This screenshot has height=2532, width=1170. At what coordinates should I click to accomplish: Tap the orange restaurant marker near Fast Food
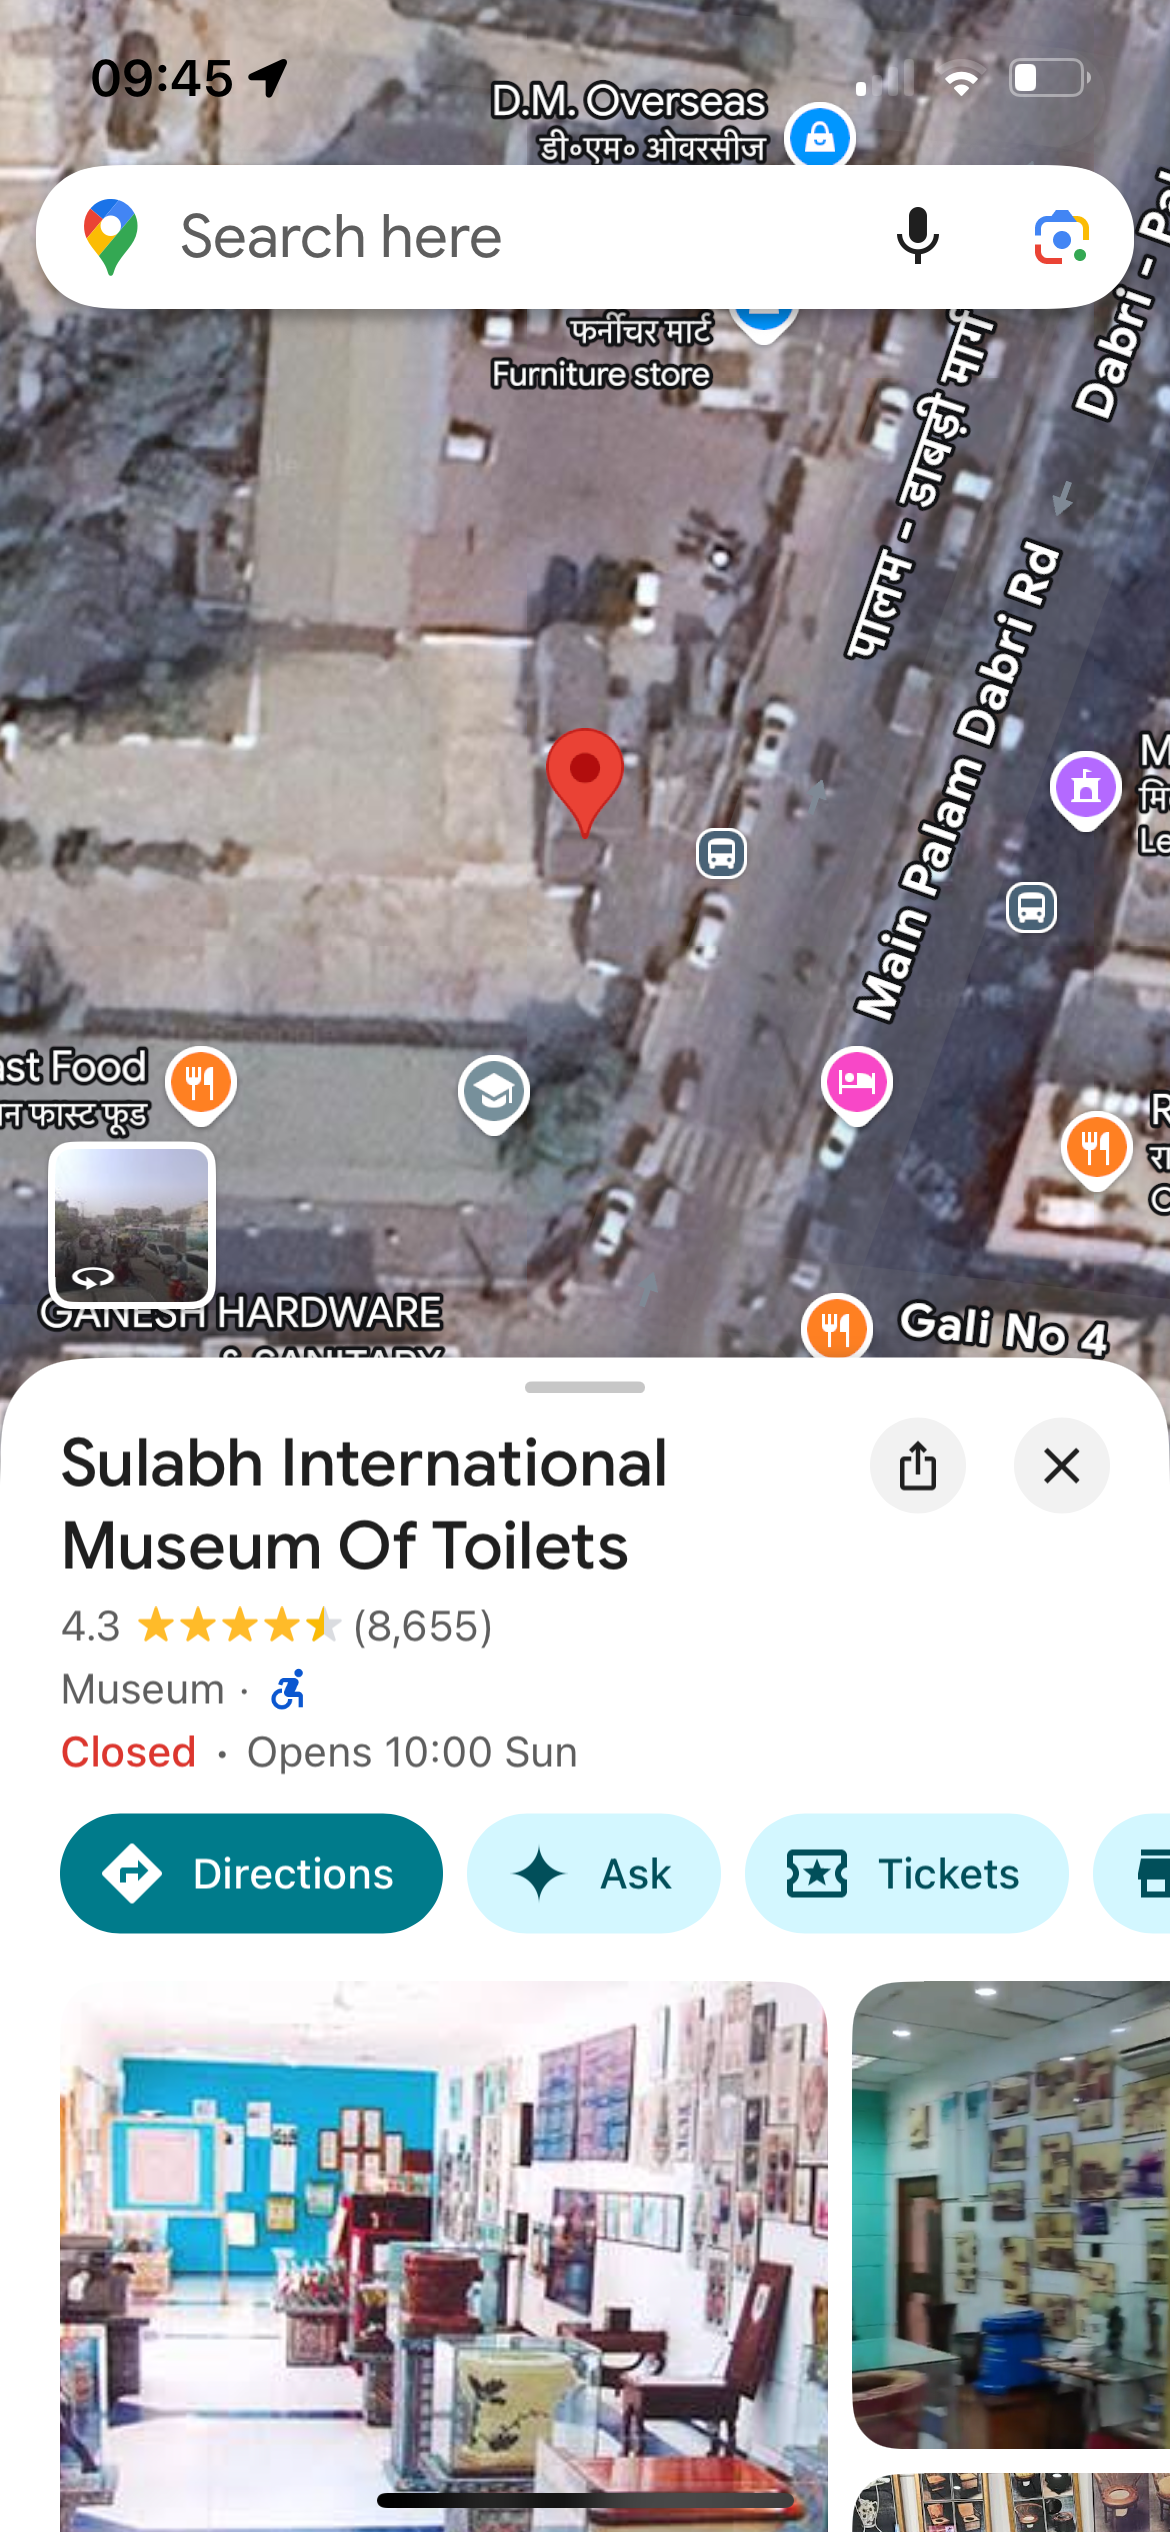pyautogui.click(x=201, y=1084)
